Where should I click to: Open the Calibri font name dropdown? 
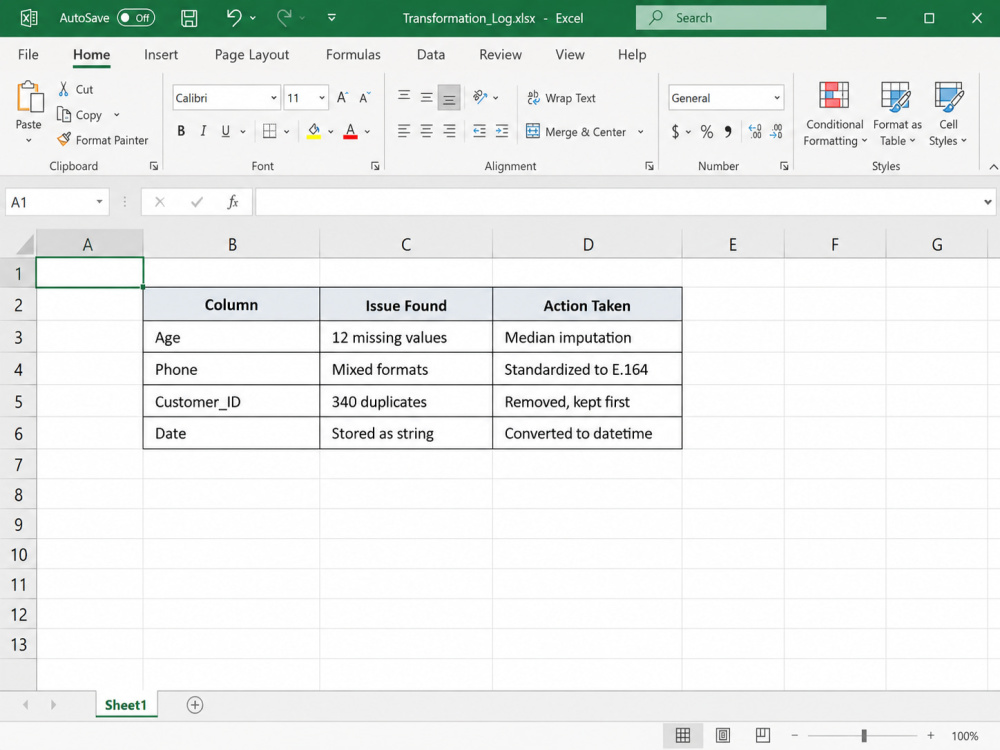274,98
